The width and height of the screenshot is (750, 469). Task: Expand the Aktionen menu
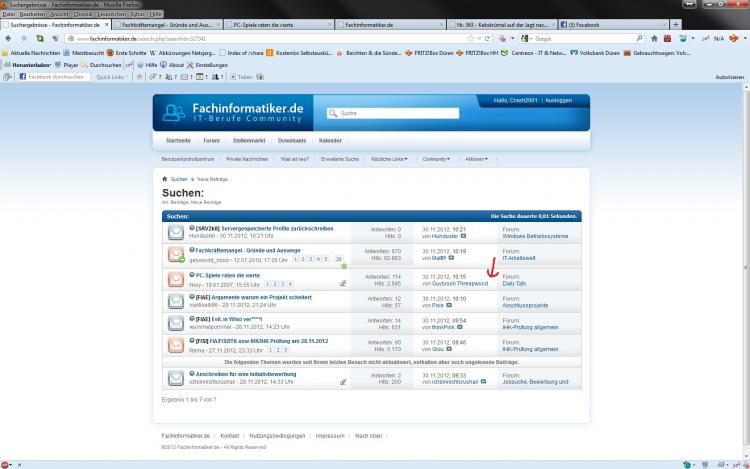[476, 159]
